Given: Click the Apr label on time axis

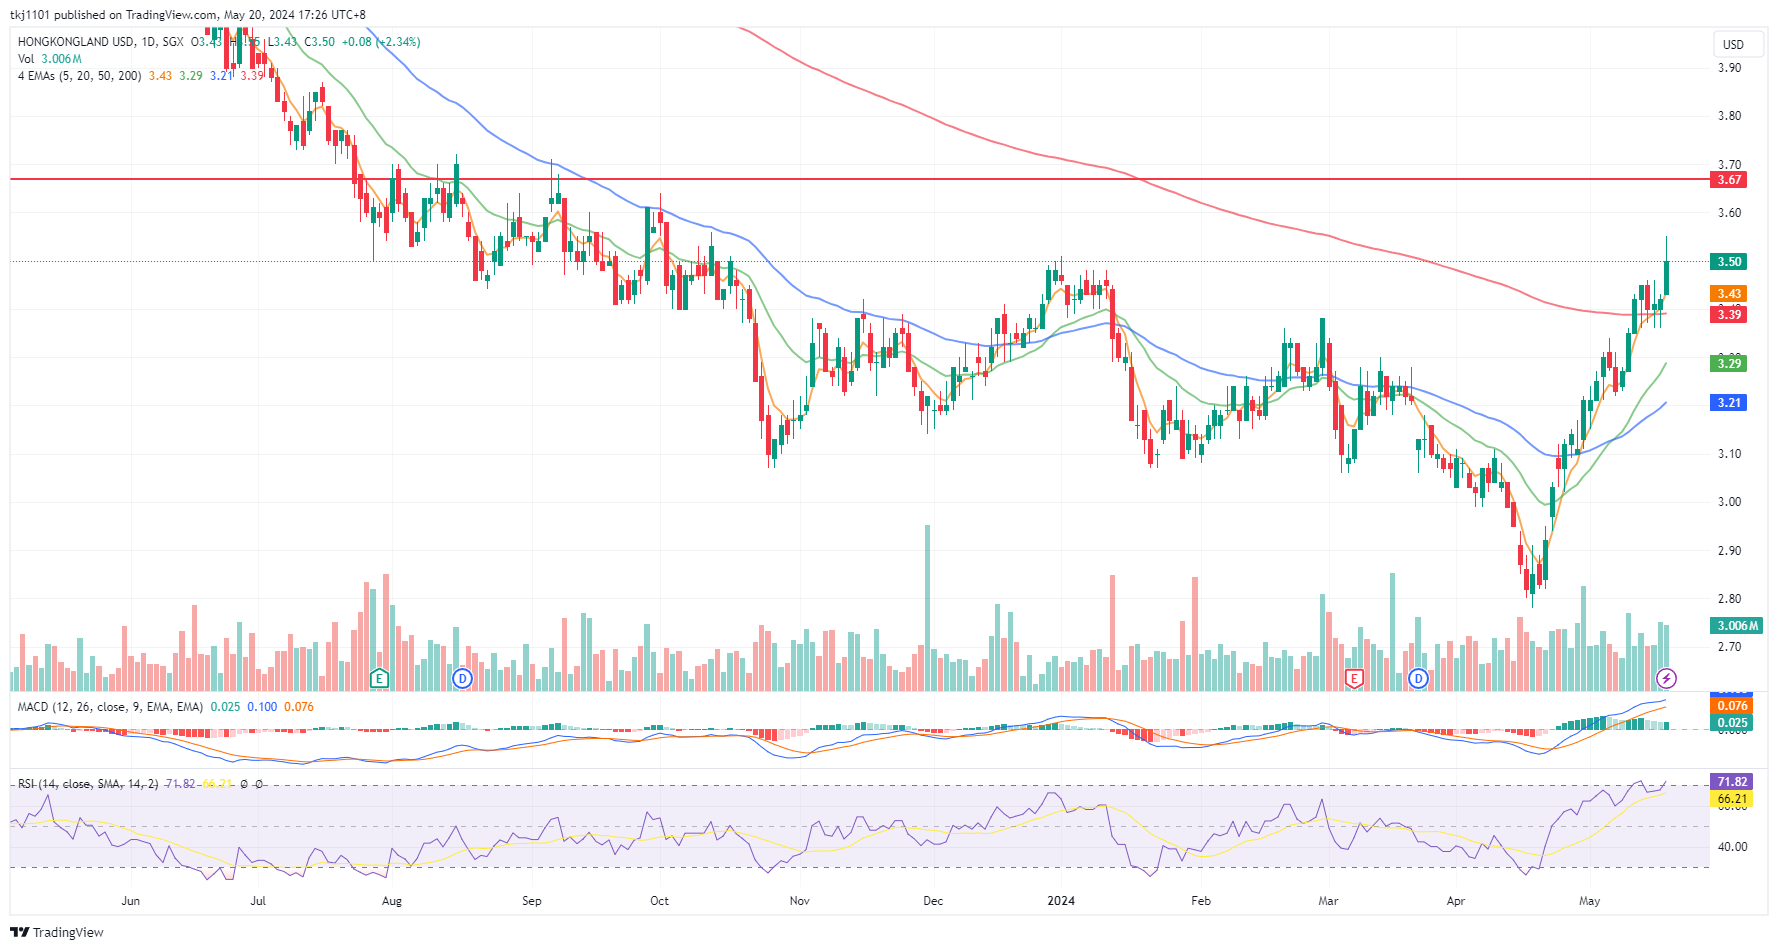Looking at the screenshot, I should tap(1456, 901).
